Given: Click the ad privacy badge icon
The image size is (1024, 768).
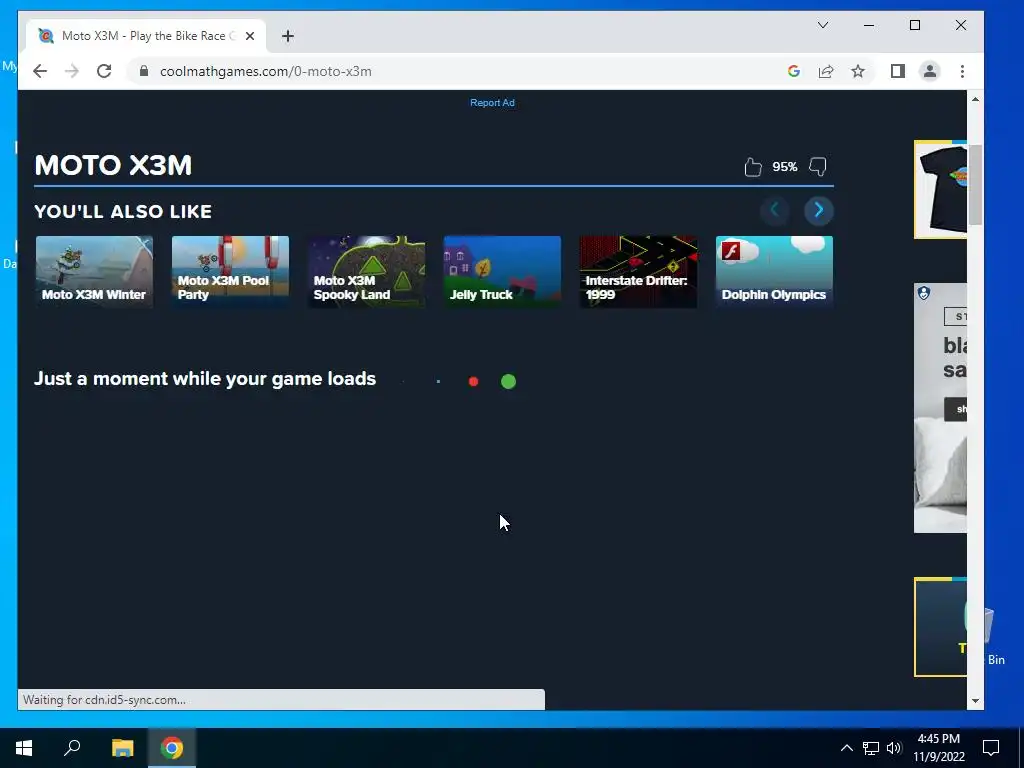Looking at the screenshot, I should pyautogui.click(x=923, y=293).
